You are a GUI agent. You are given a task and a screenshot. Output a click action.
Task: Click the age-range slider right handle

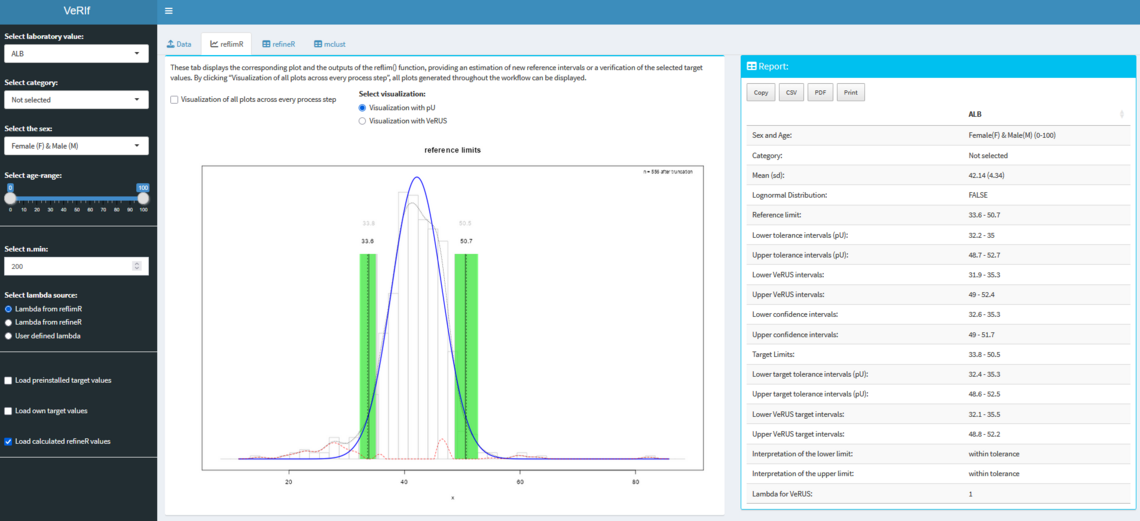(x=143, y=198)
